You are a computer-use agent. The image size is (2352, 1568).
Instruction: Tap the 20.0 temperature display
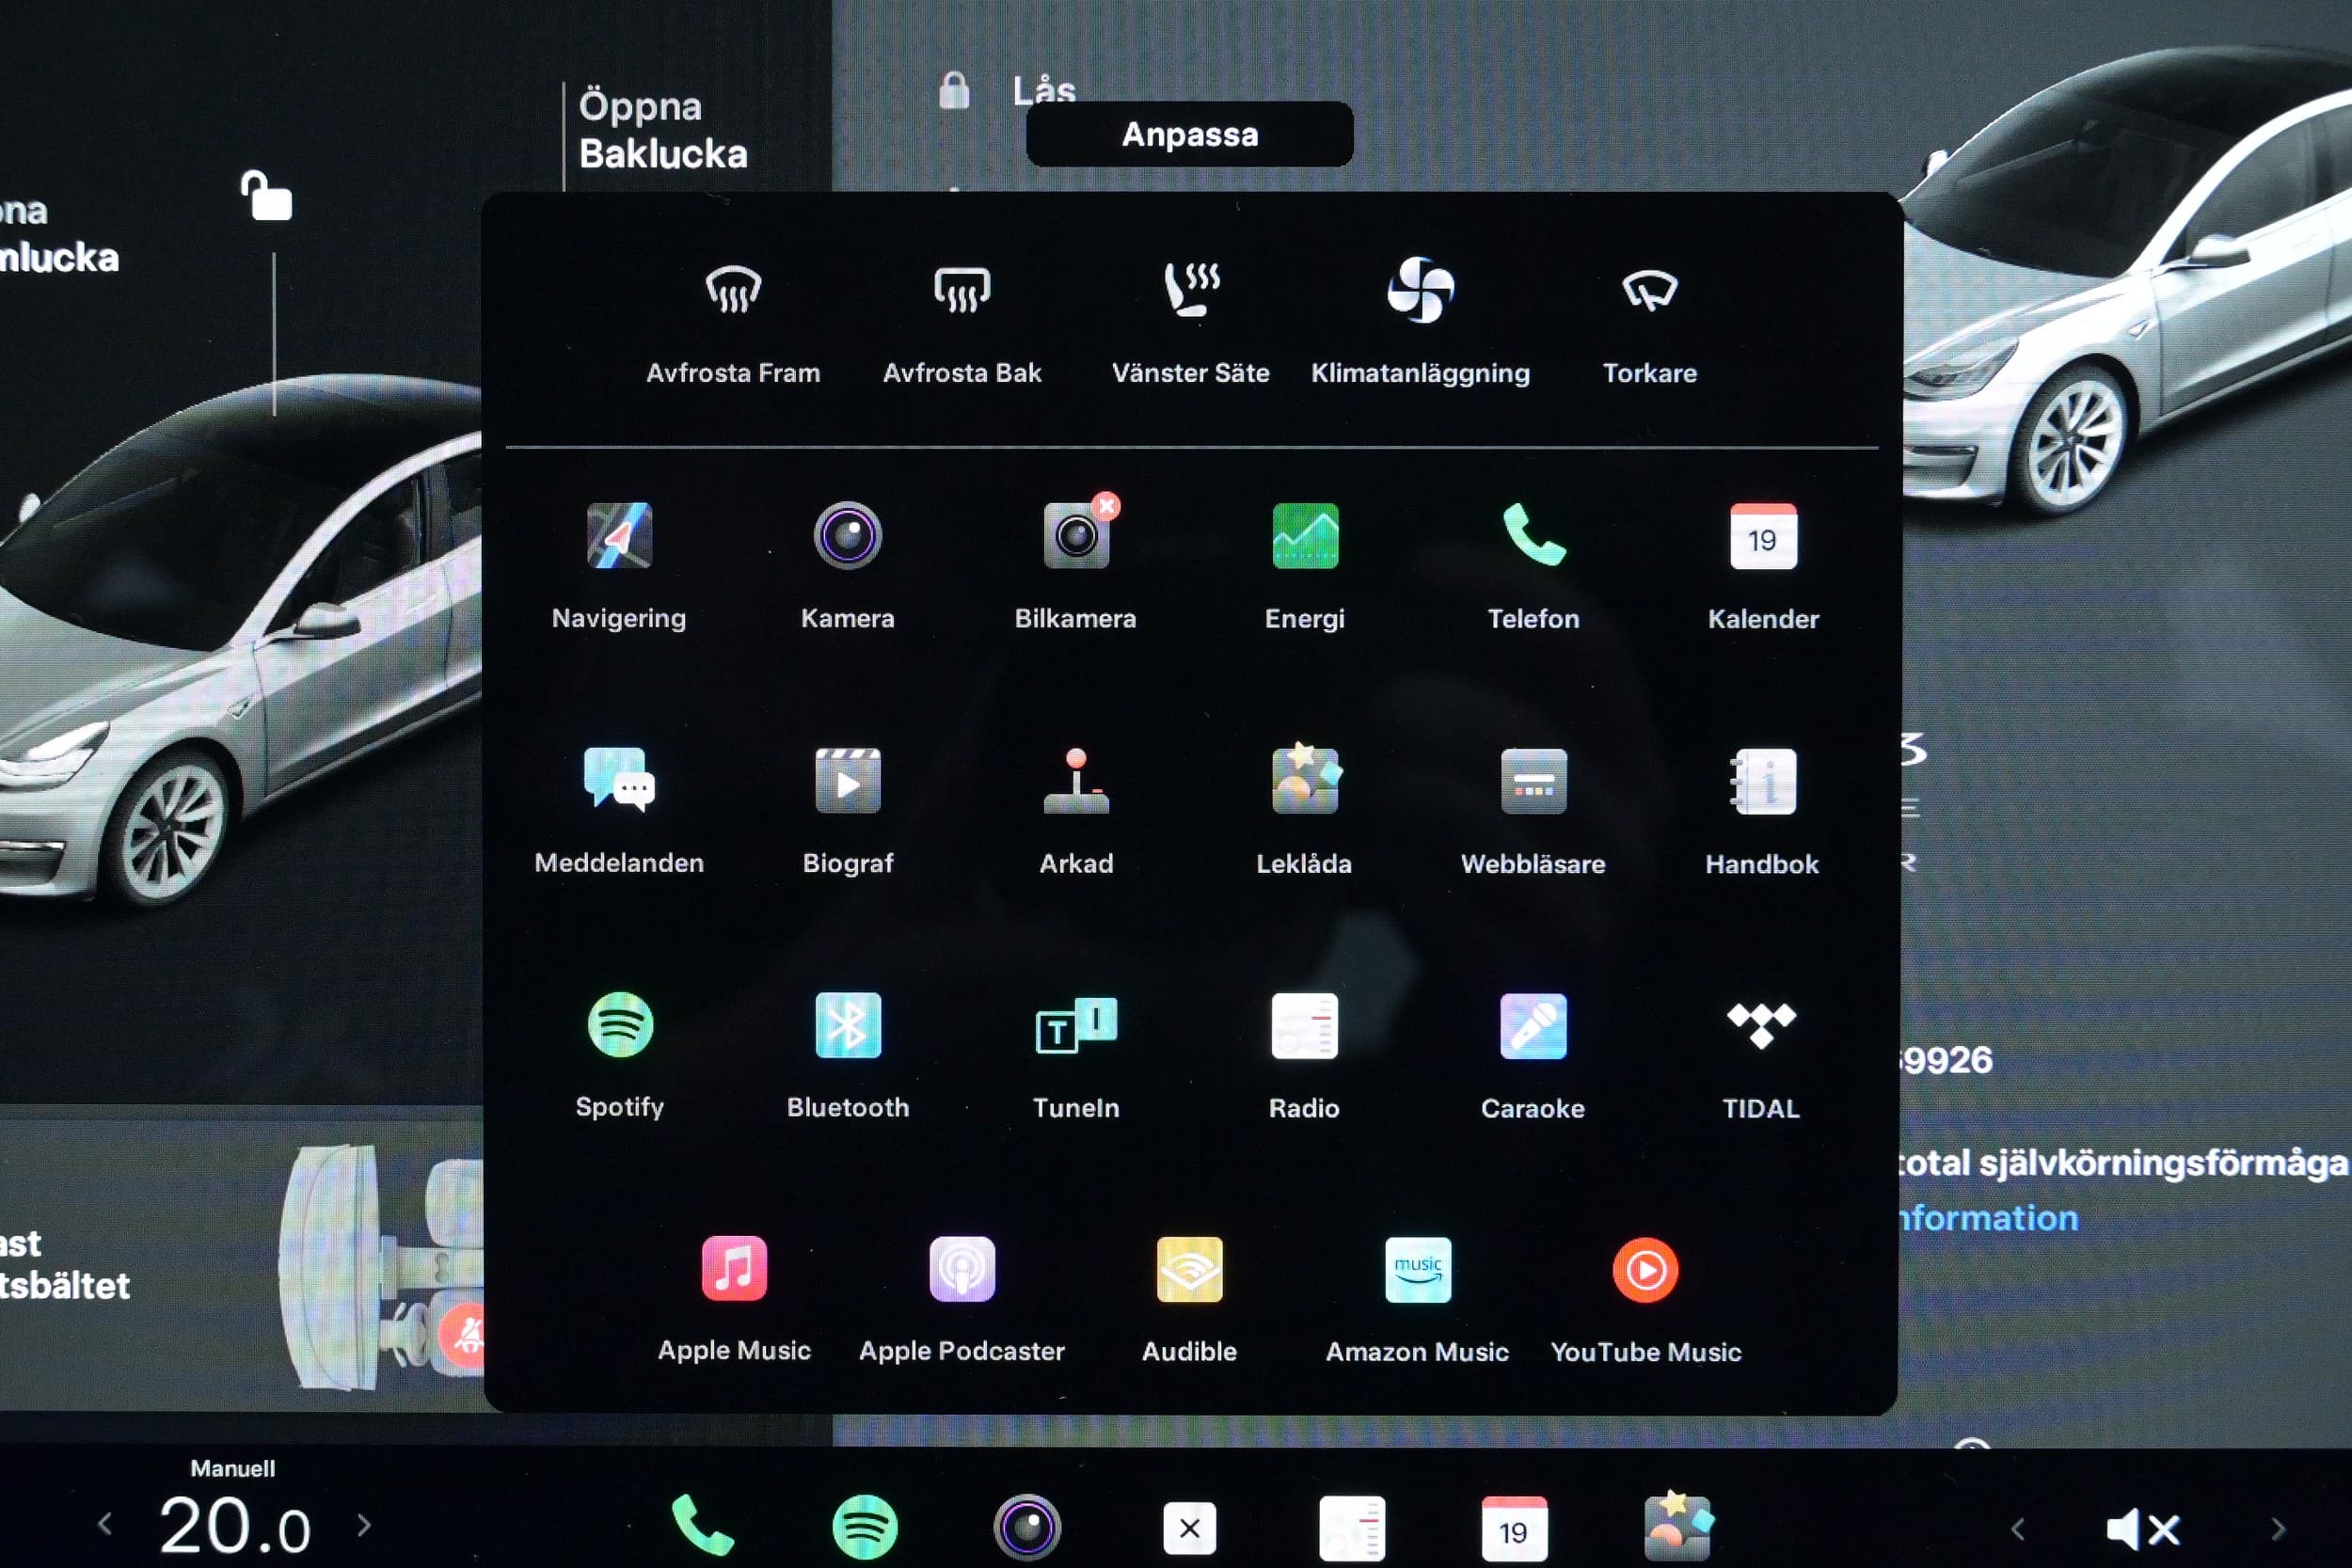(x=235, y=1526)
